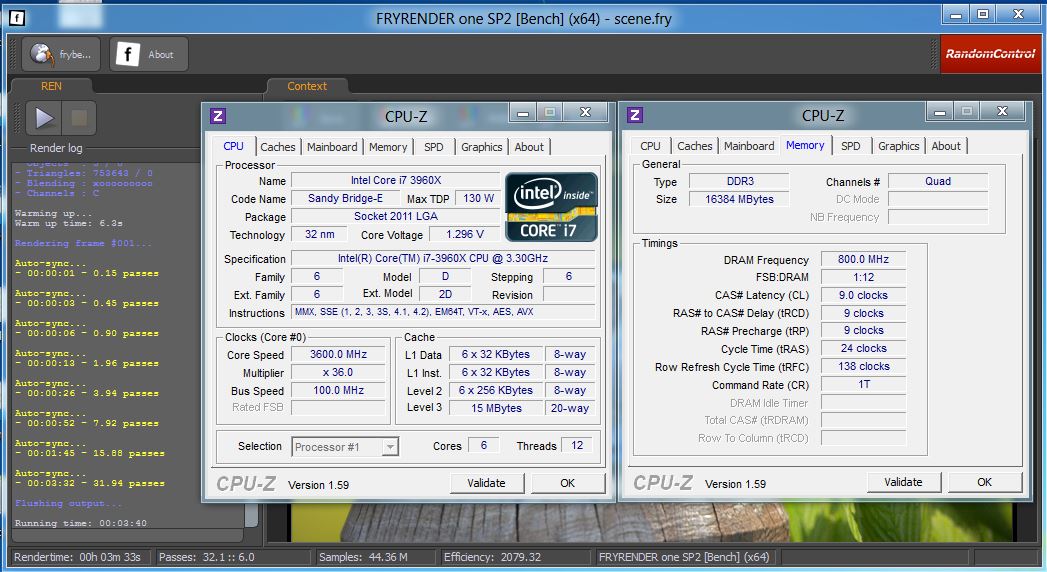Click the CPU-Z icon in left window
This screenshot has height=572, width=1047.
pos(218,116)
